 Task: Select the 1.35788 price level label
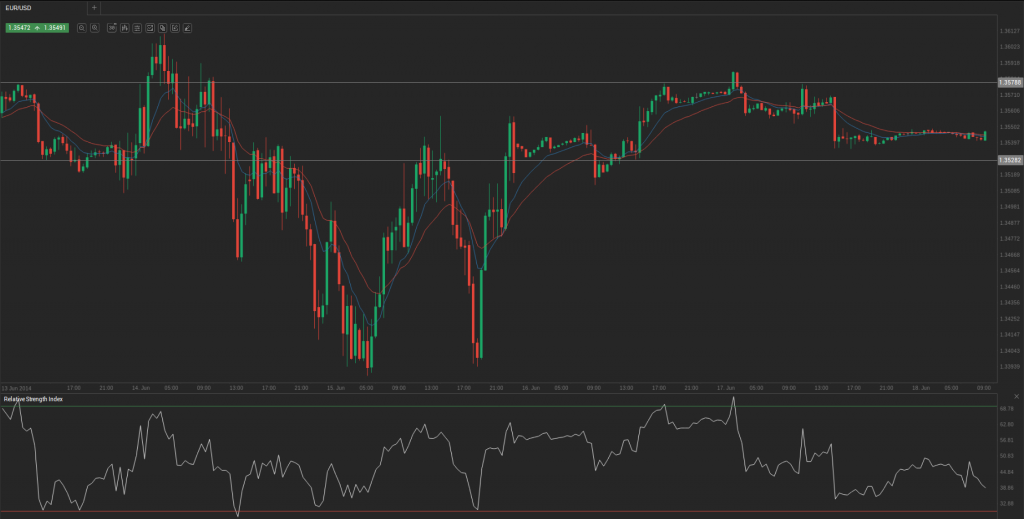1008,82
